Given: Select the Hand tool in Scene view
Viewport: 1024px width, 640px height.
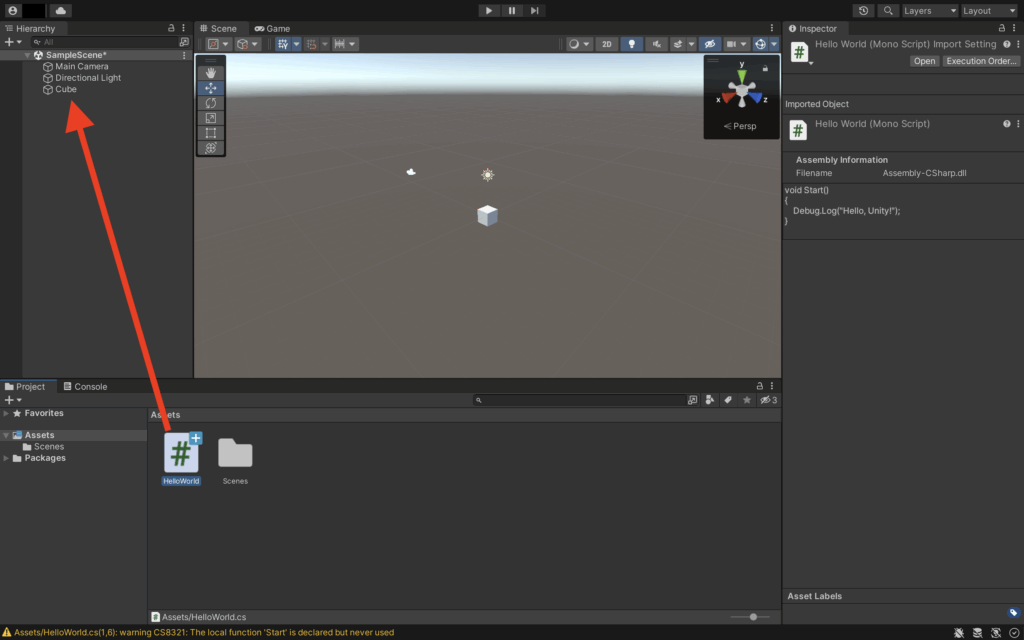Looking at the screenshot, I should (x=210, y=73).
